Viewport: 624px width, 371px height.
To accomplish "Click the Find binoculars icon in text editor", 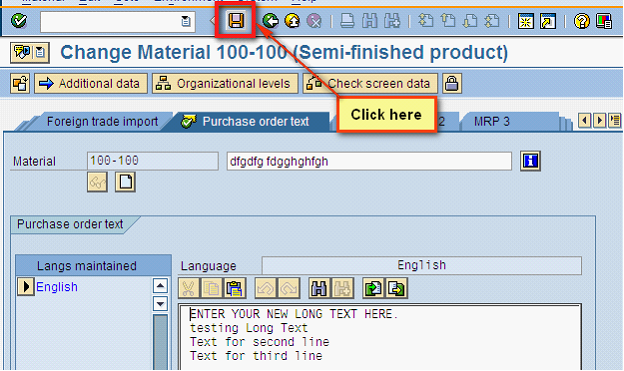I will [319, 288].
